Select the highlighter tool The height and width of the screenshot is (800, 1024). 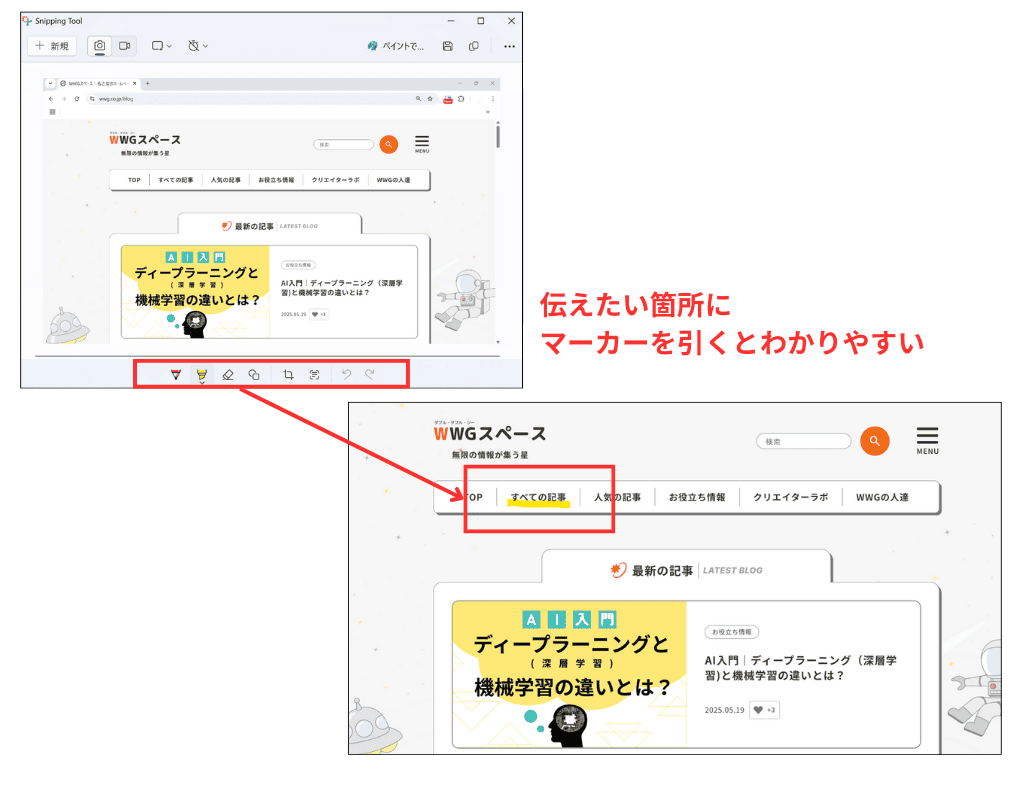(201, 374)
